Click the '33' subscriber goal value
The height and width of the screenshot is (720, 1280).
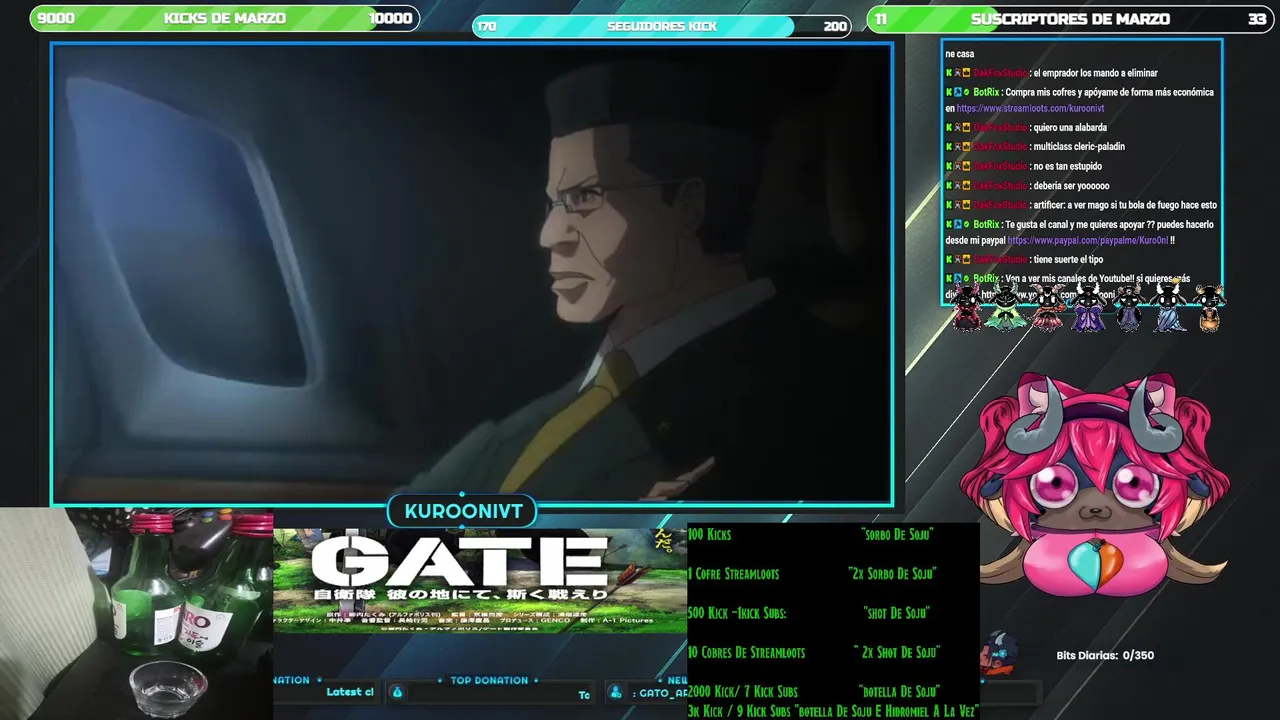[x=1257, y=19]
